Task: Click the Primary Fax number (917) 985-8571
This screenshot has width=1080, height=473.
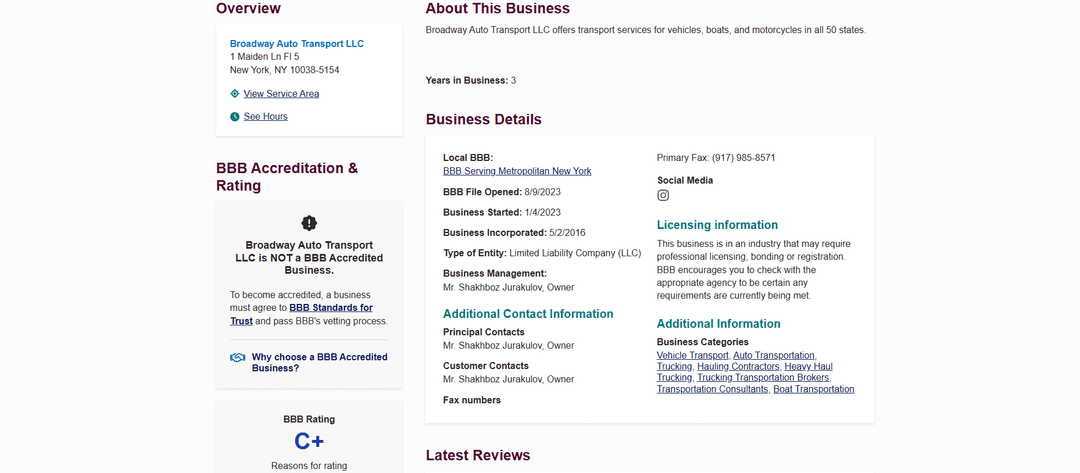Action: tap(743, 158)
